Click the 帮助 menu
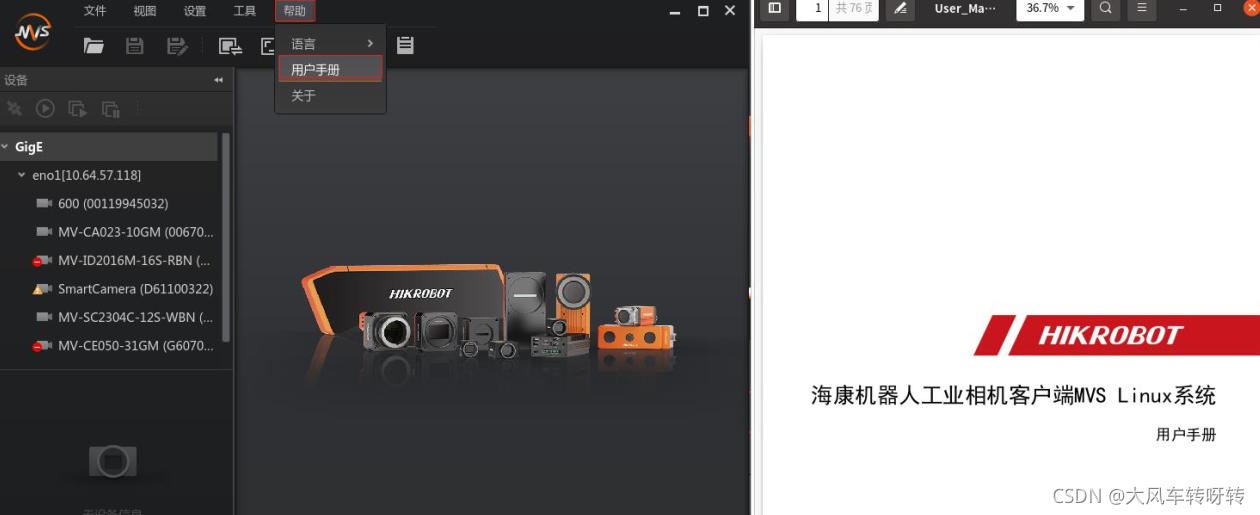 [x=295, y=11]
